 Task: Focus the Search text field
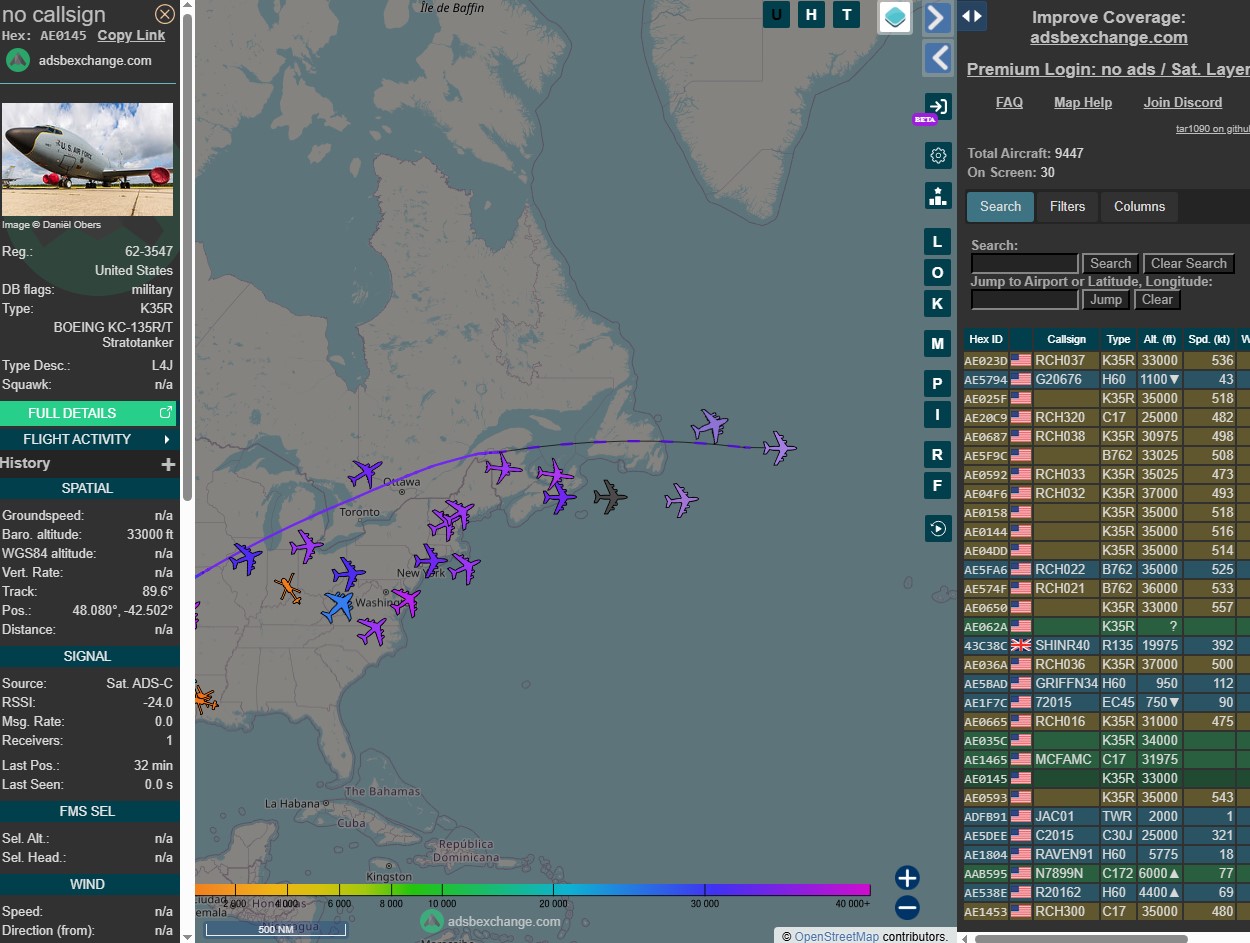[x=1025, y=264]
